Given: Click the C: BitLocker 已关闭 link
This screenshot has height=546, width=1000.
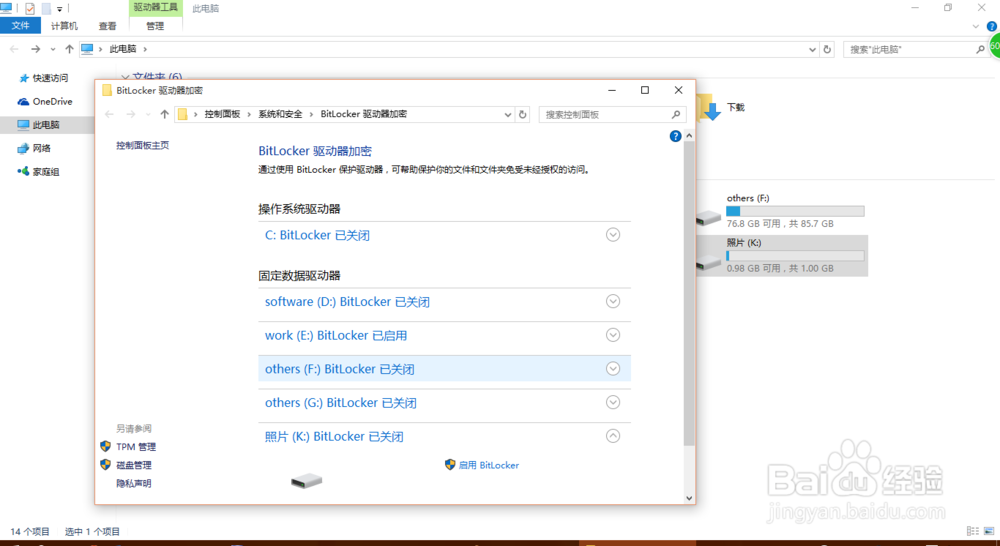Looking at the screenshot, I should [317, 235].
